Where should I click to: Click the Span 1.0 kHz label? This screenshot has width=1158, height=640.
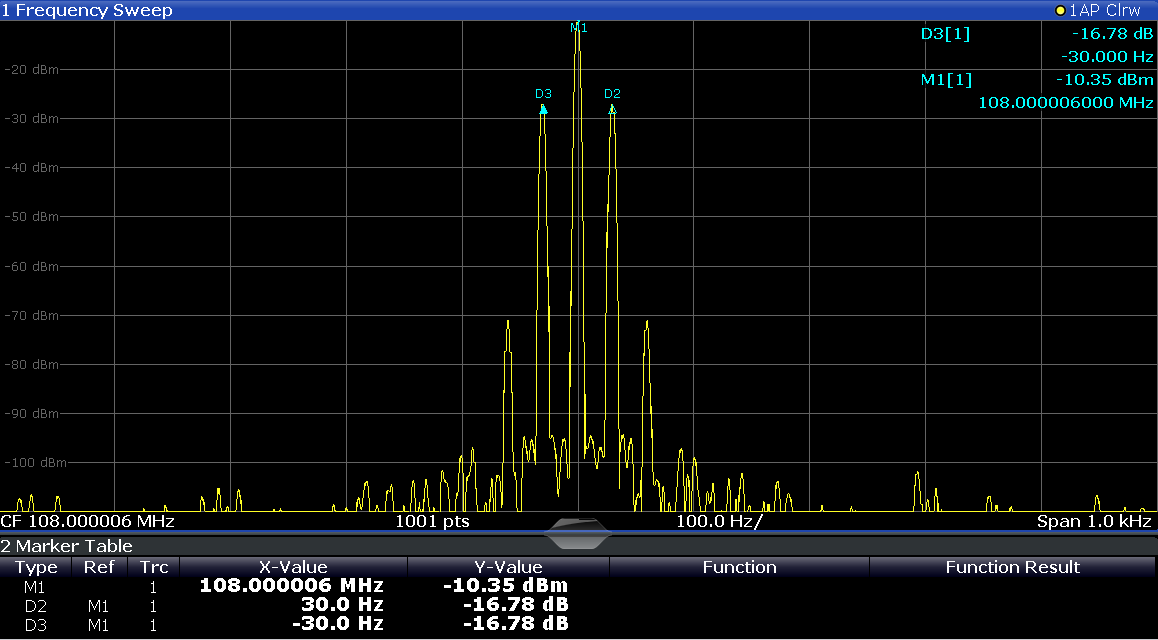[1095, 521]
